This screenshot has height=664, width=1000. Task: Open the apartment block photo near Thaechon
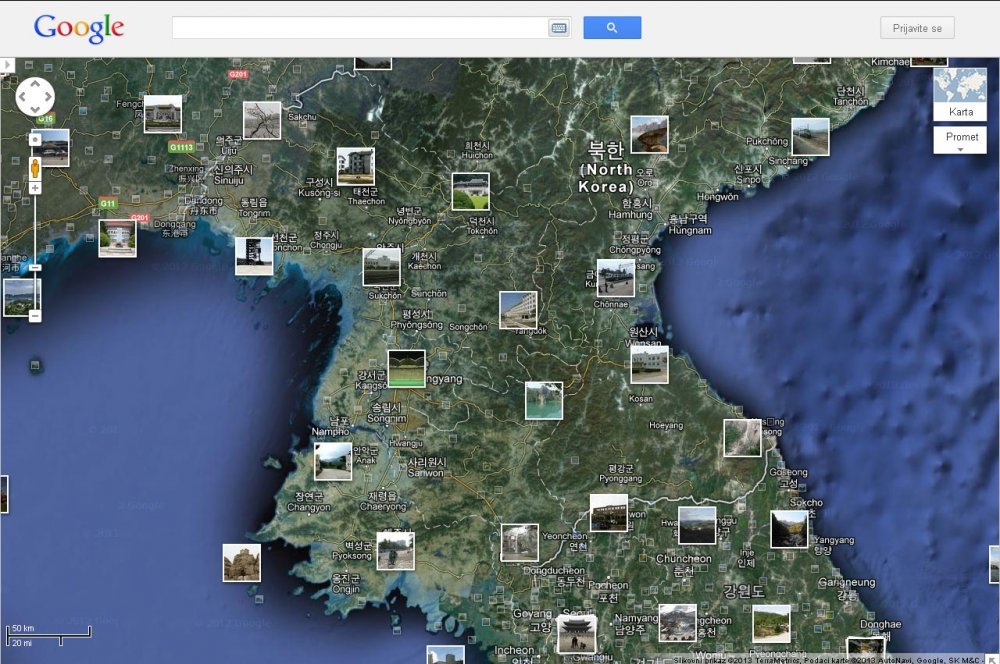point(356,166)
